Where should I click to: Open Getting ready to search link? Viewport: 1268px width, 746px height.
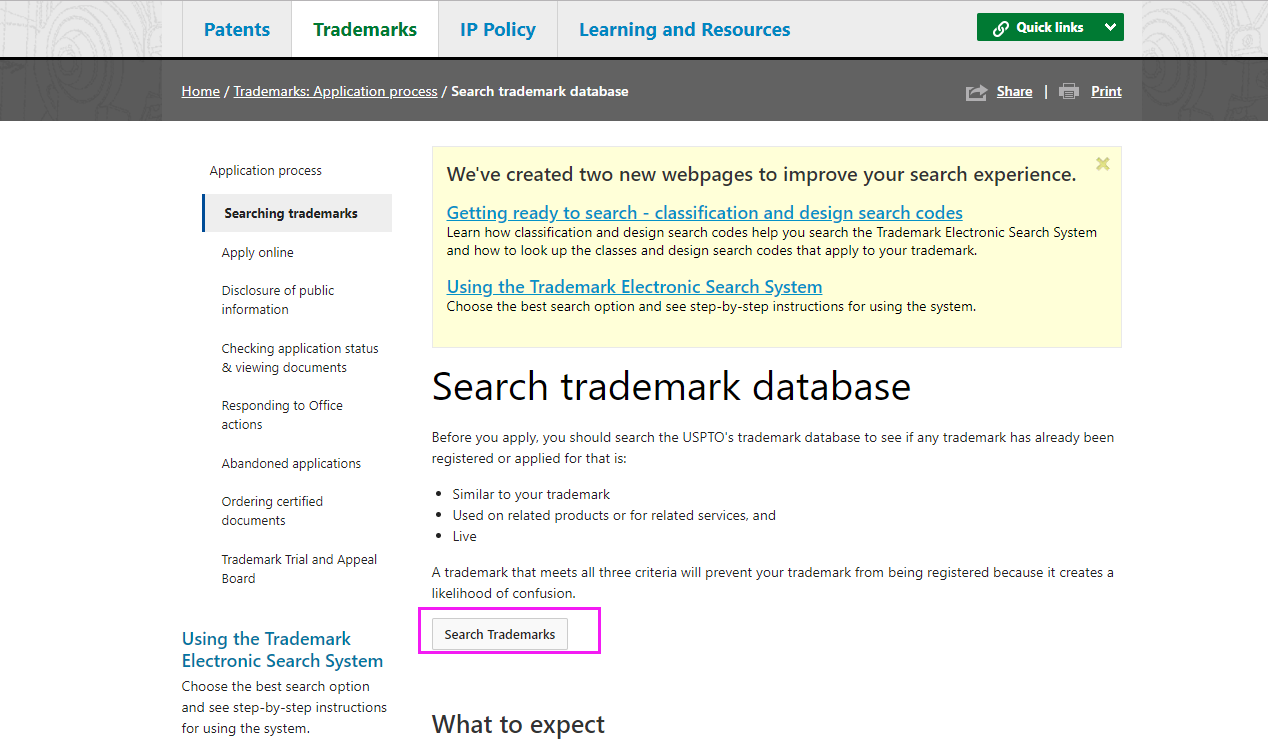click(704, 213)
